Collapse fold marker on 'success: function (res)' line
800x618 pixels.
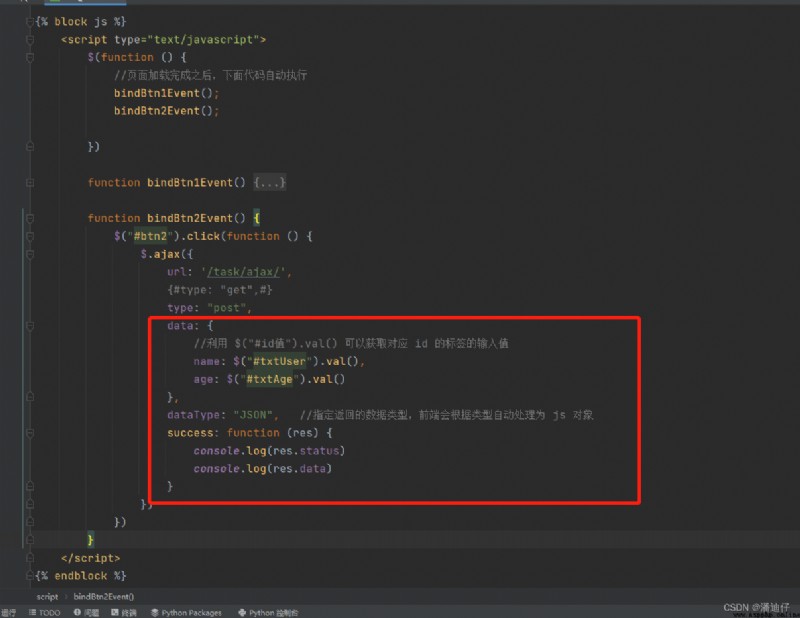tap(30, 433)
